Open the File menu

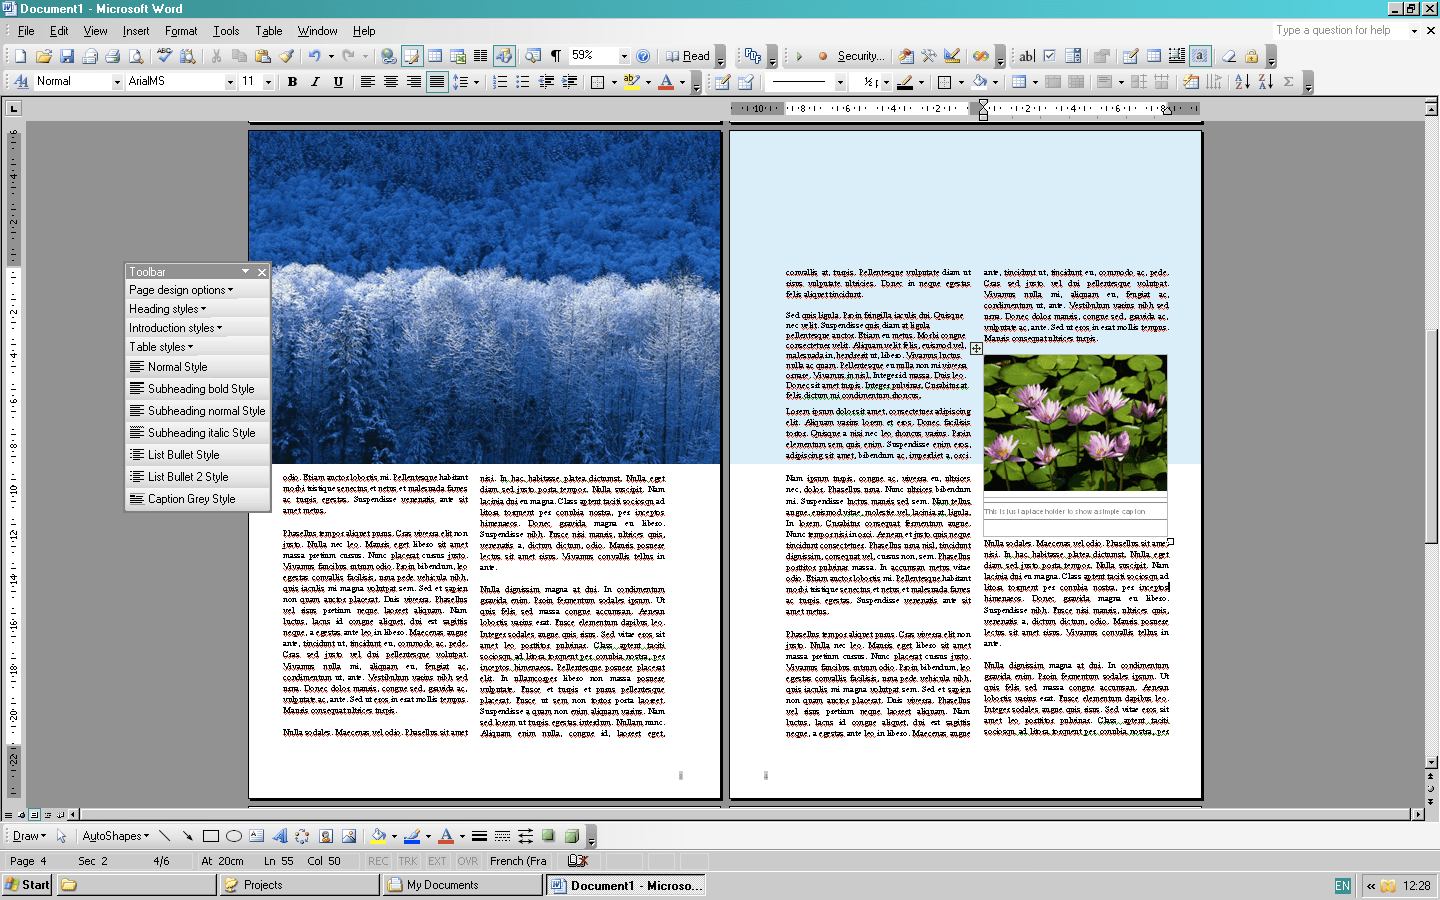[x=26, y=31]
